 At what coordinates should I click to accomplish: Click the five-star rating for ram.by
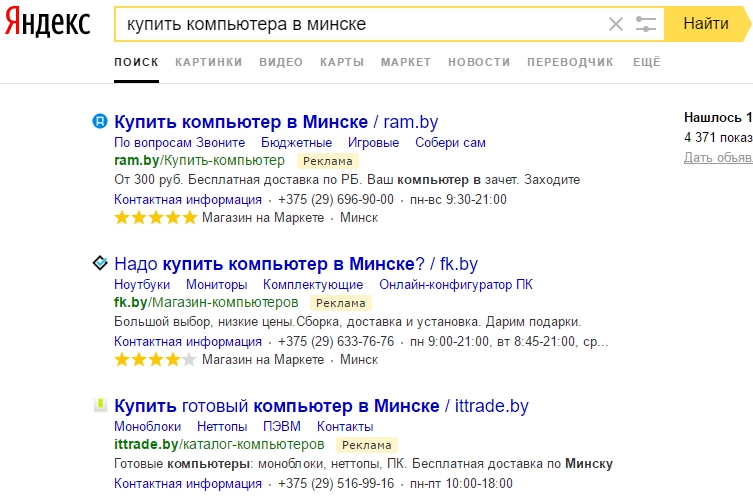point(156,218)
